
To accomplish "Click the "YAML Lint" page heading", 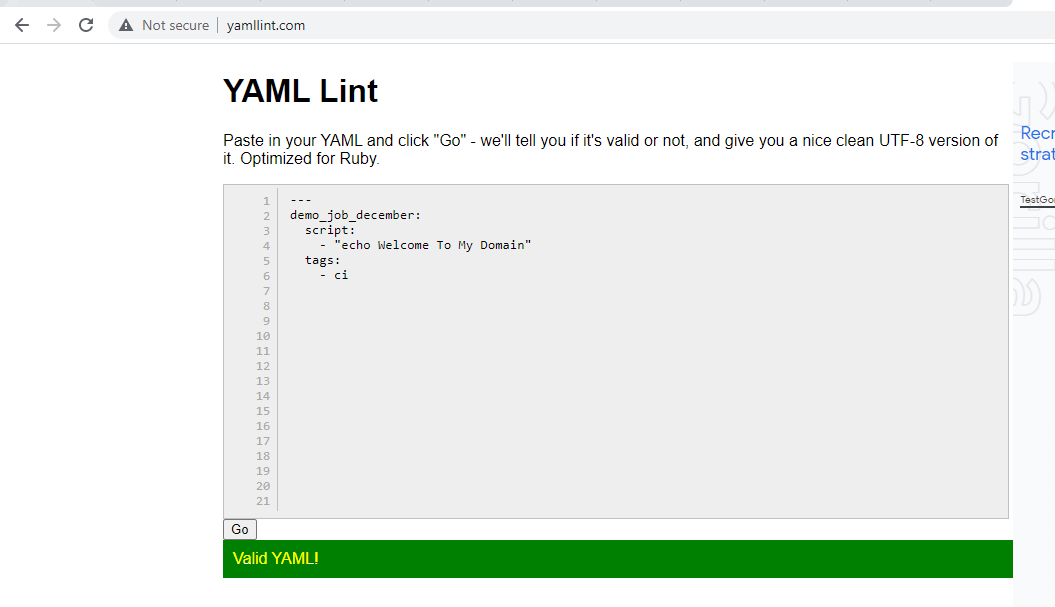I will coord(300,91).
